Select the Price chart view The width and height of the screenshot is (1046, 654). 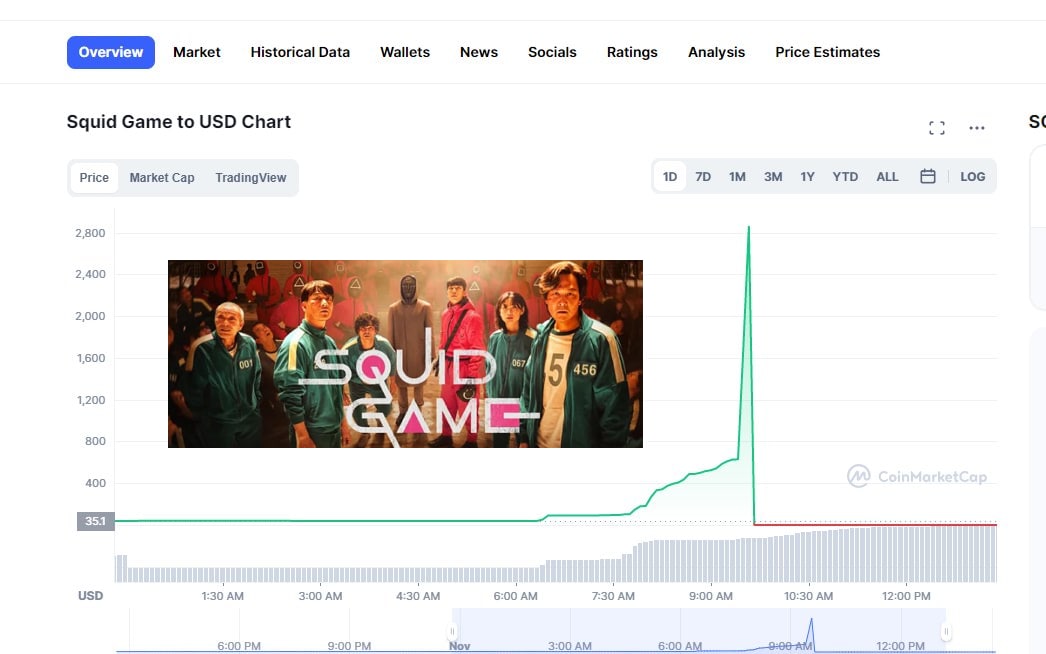94,178
